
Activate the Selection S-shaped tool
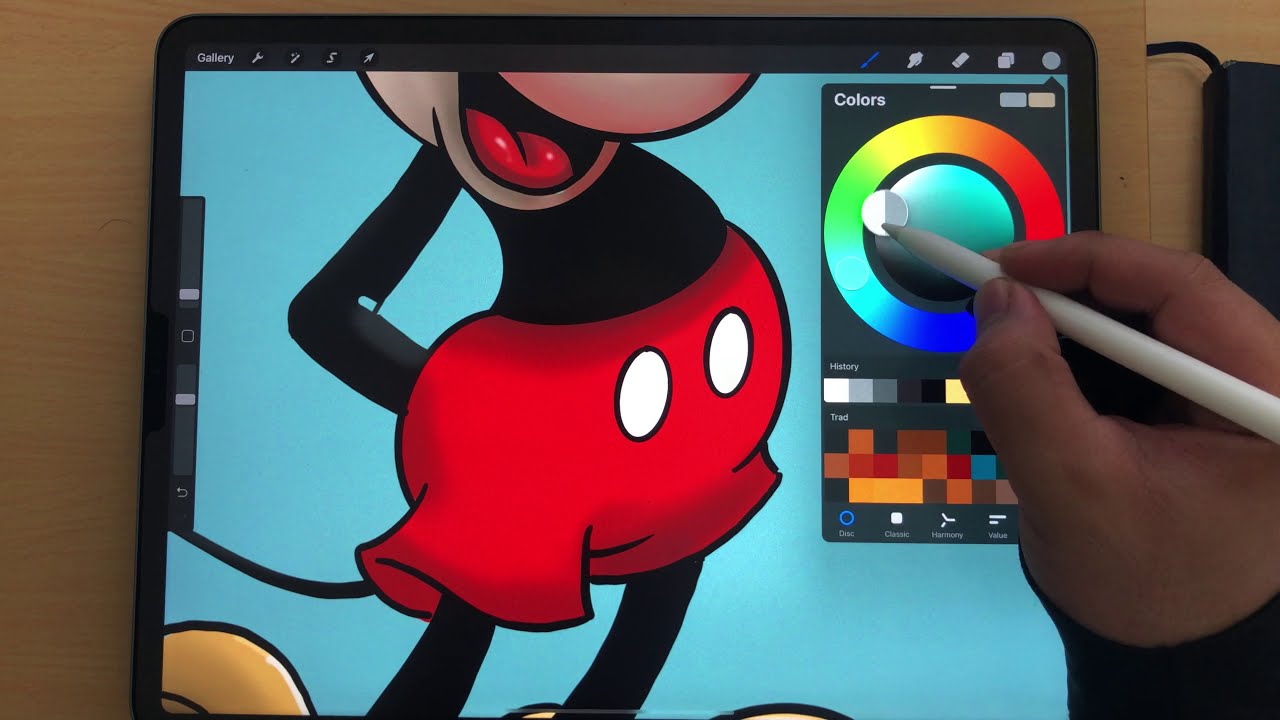[x=331, y=58]
